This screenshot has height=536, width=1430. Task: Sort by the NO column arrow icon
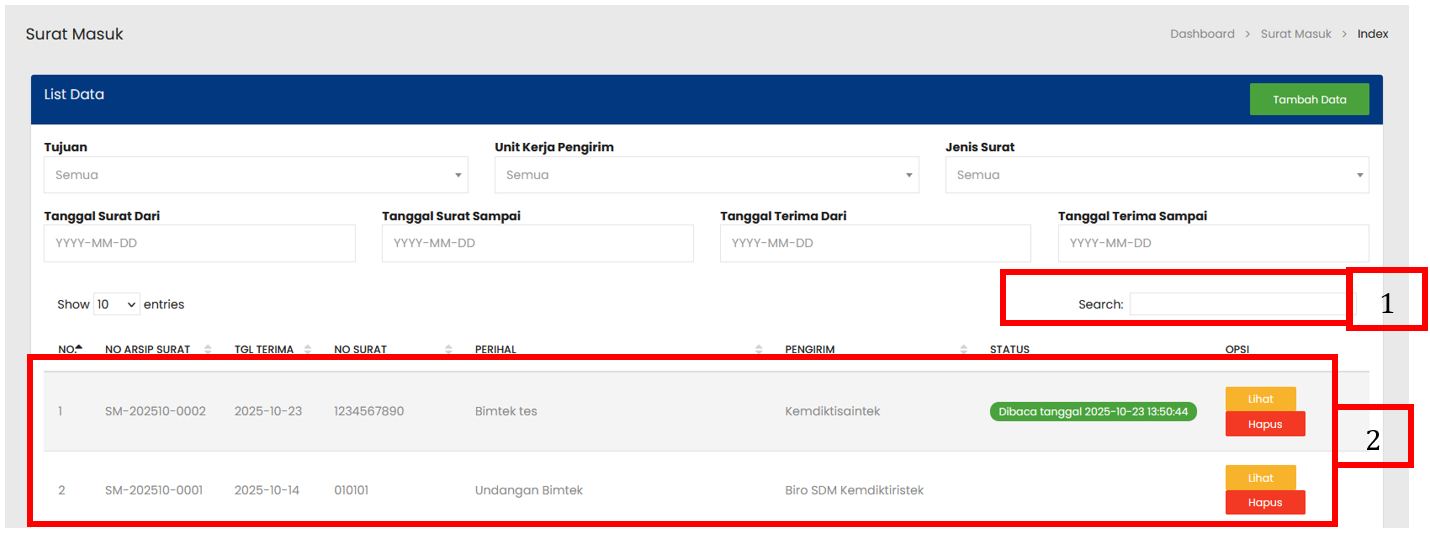79,349
